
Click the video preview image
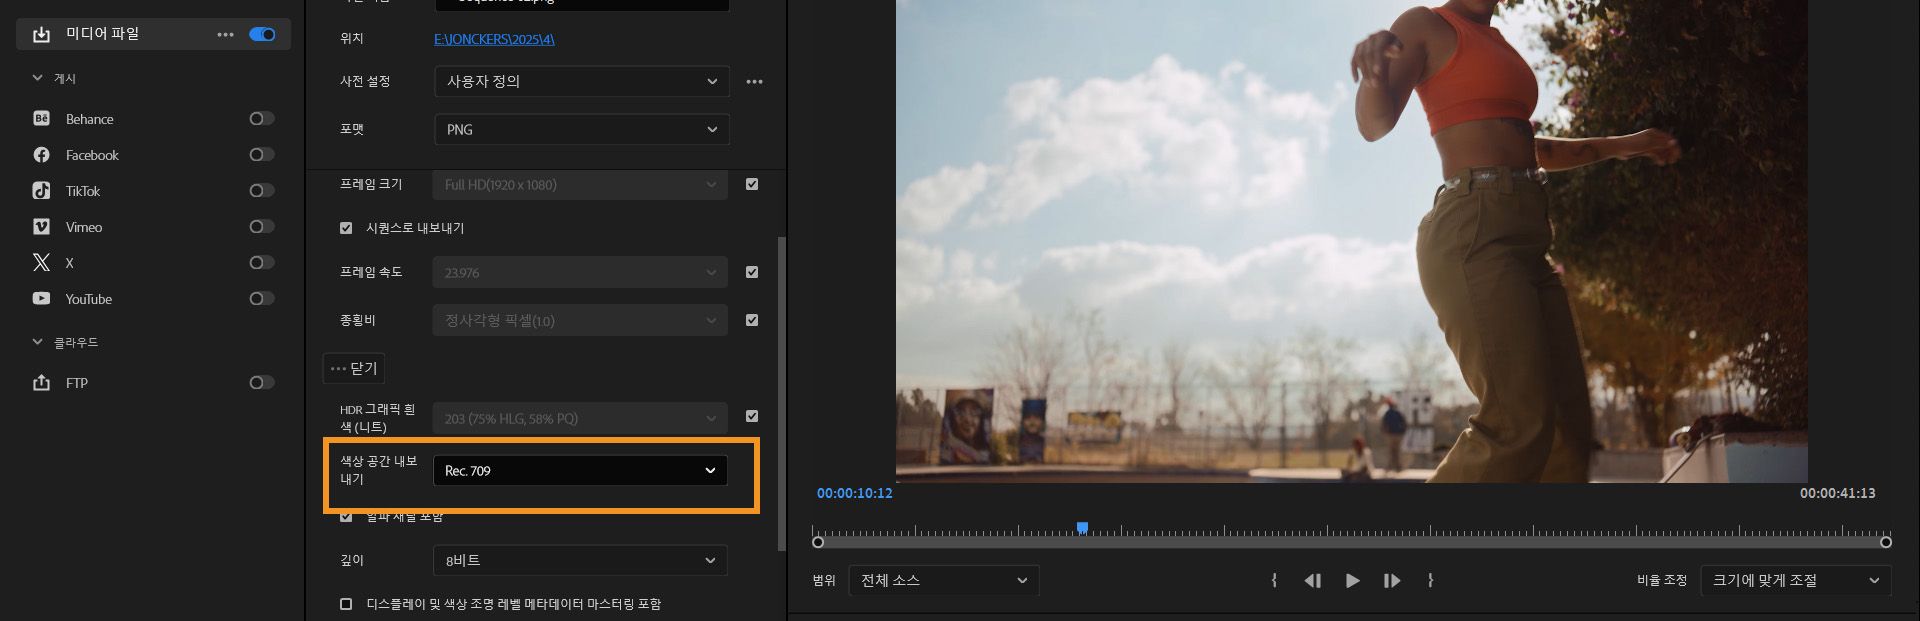click(x=1351, y=241)
